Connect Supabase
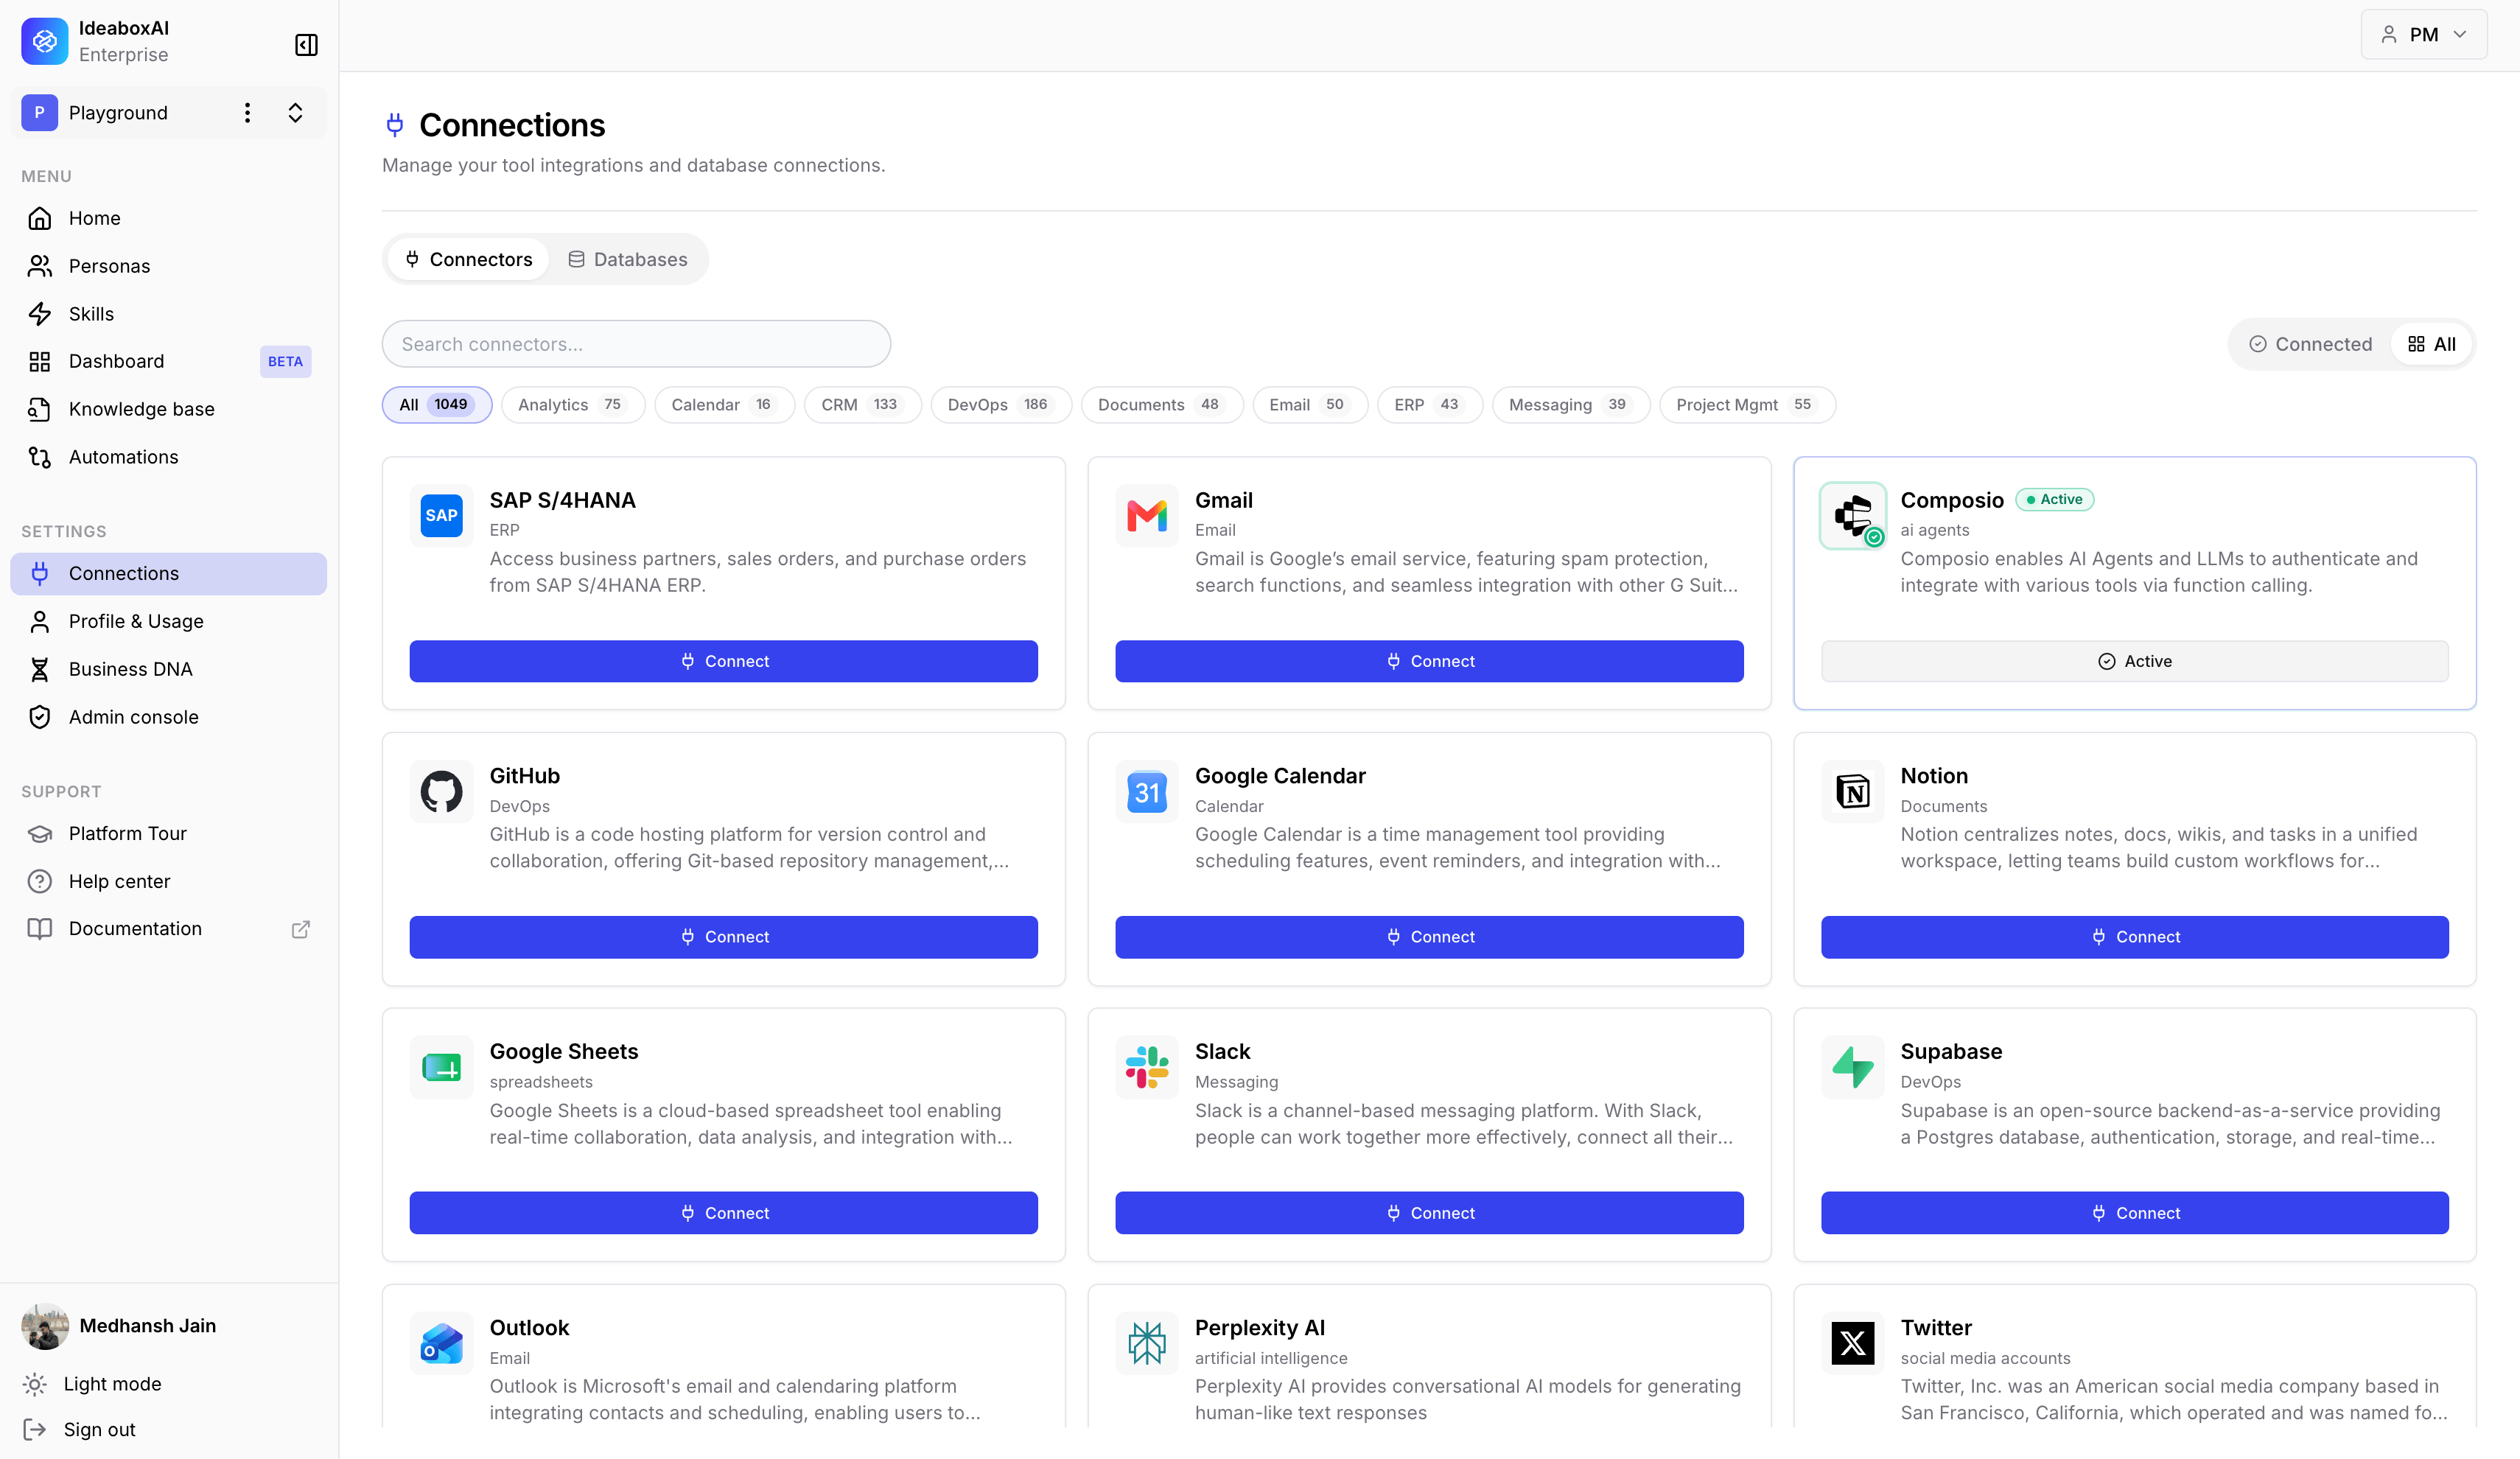2520x1459 pixels. [2134, 1213]
